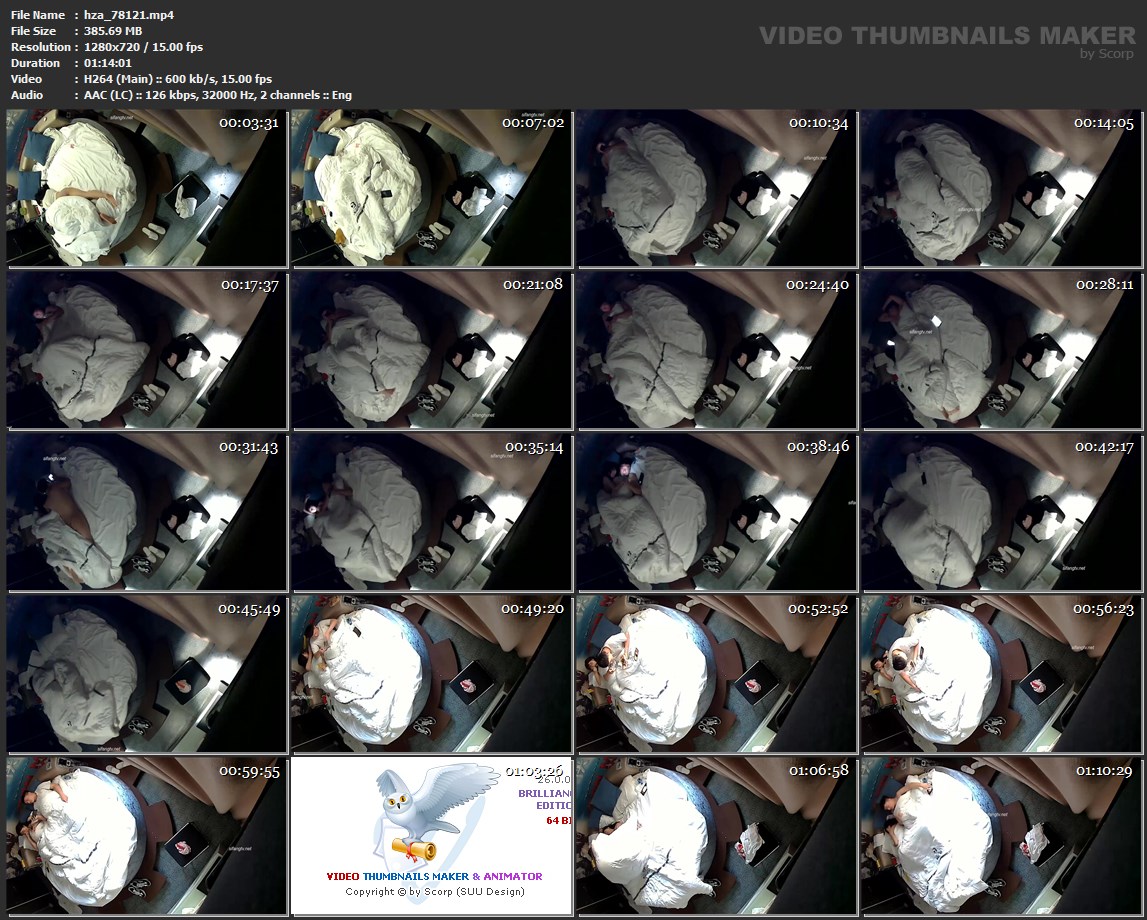Click the 00:21:08 thumbnail
Viewport: 1147px width, 920px height.
pyautogui.click(x=431, y=350)
